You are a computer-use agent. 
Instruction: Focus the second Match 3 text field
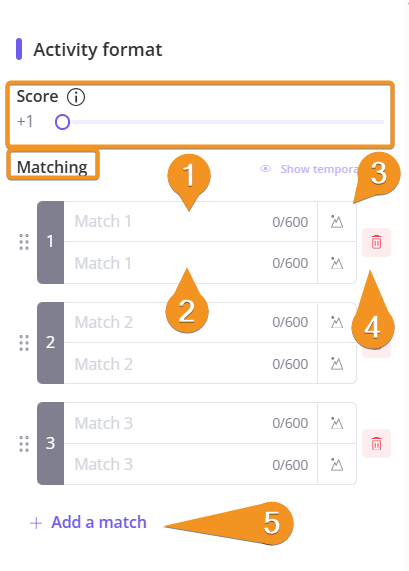click(x=190, y=464)
